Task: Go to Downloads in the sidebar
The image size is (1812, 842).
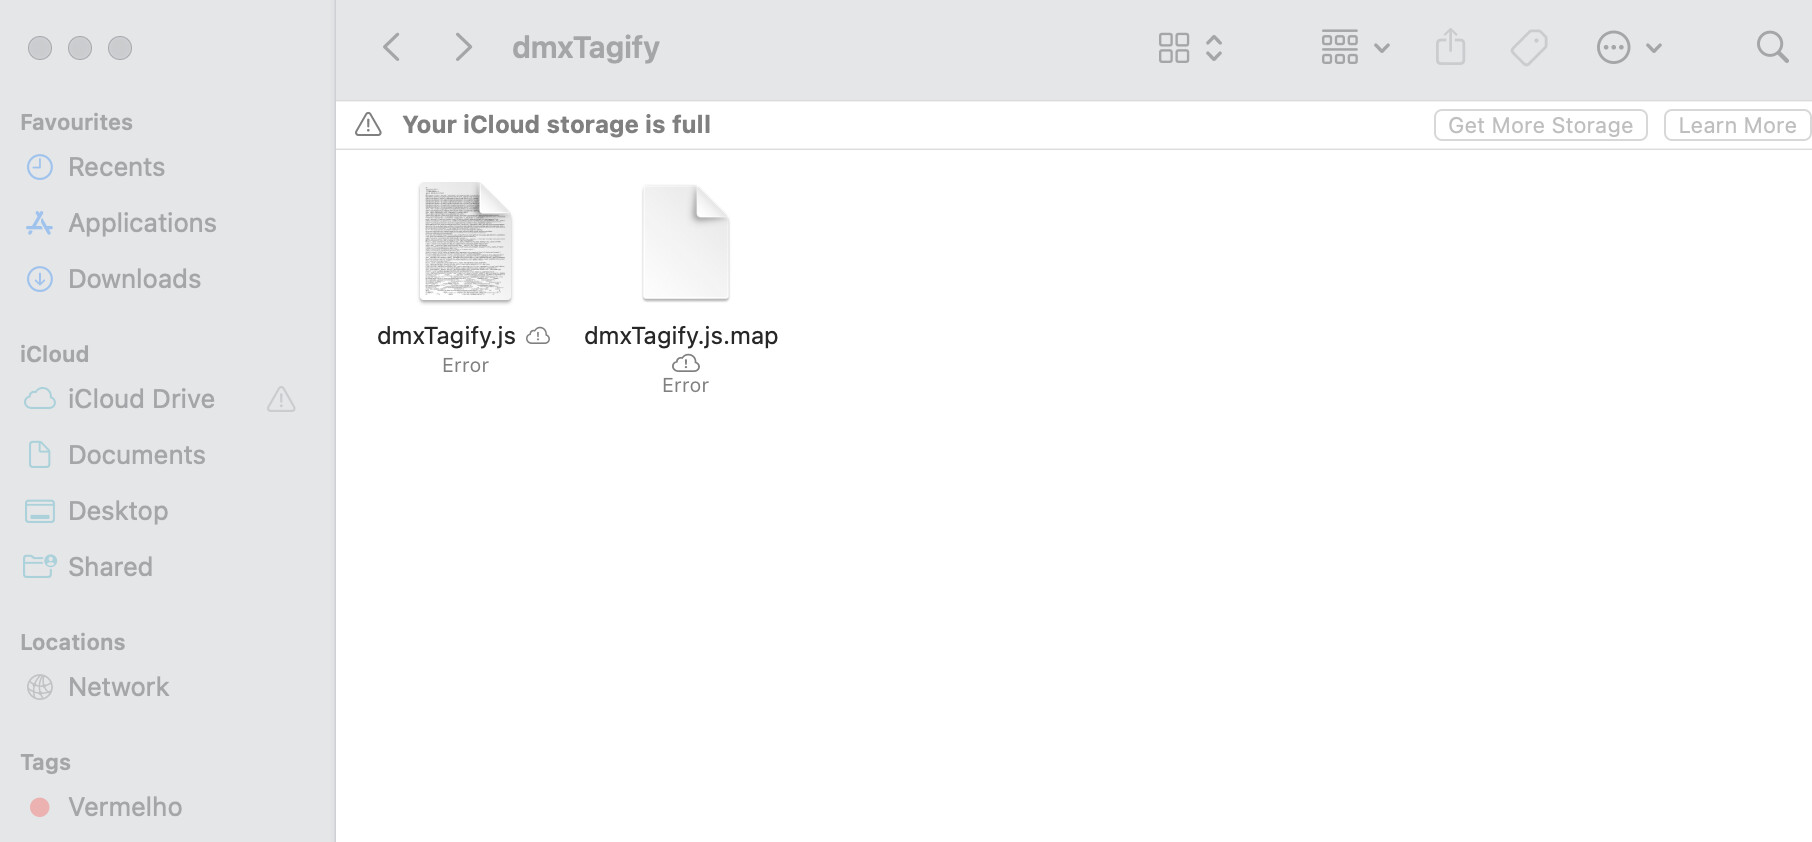Action: pos(134,279)
